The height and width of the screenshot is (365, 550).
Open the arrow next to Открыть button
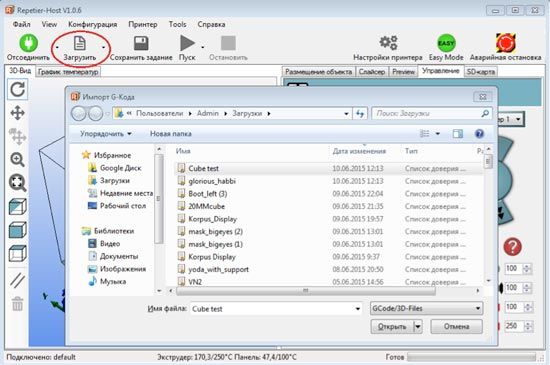418,327
